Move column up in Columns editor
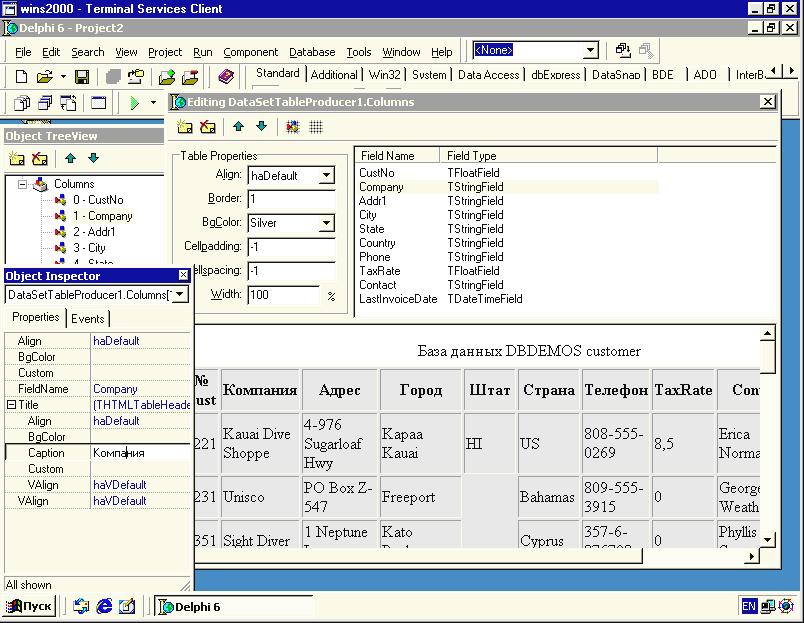804x623 pixels. (x=238, y=127)
